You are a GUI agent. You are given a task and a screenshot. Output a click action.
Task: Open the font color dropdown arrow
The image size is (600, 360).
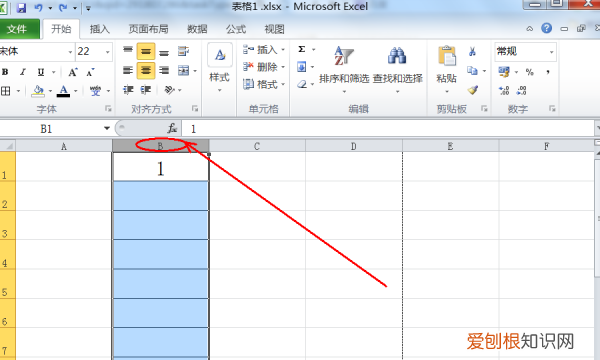(x=76, y=91)
